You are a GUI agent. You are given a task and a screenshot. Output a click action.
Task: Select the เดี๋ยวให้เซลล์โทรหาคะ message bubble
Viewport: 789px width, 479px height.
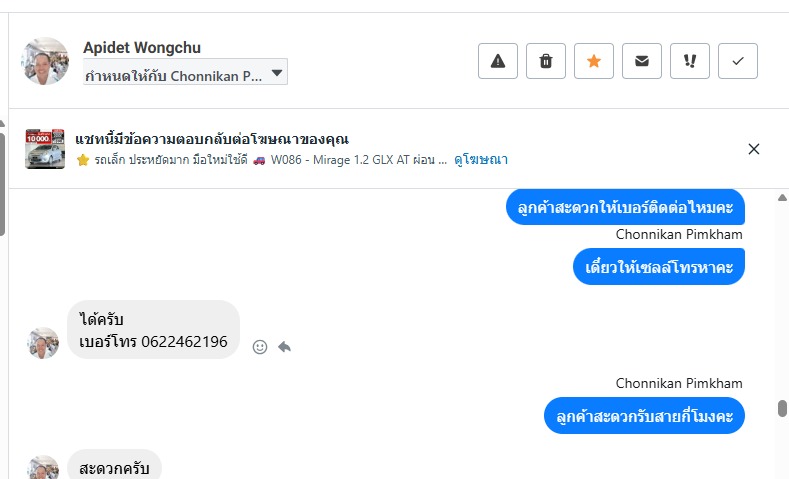click(660, 267)
